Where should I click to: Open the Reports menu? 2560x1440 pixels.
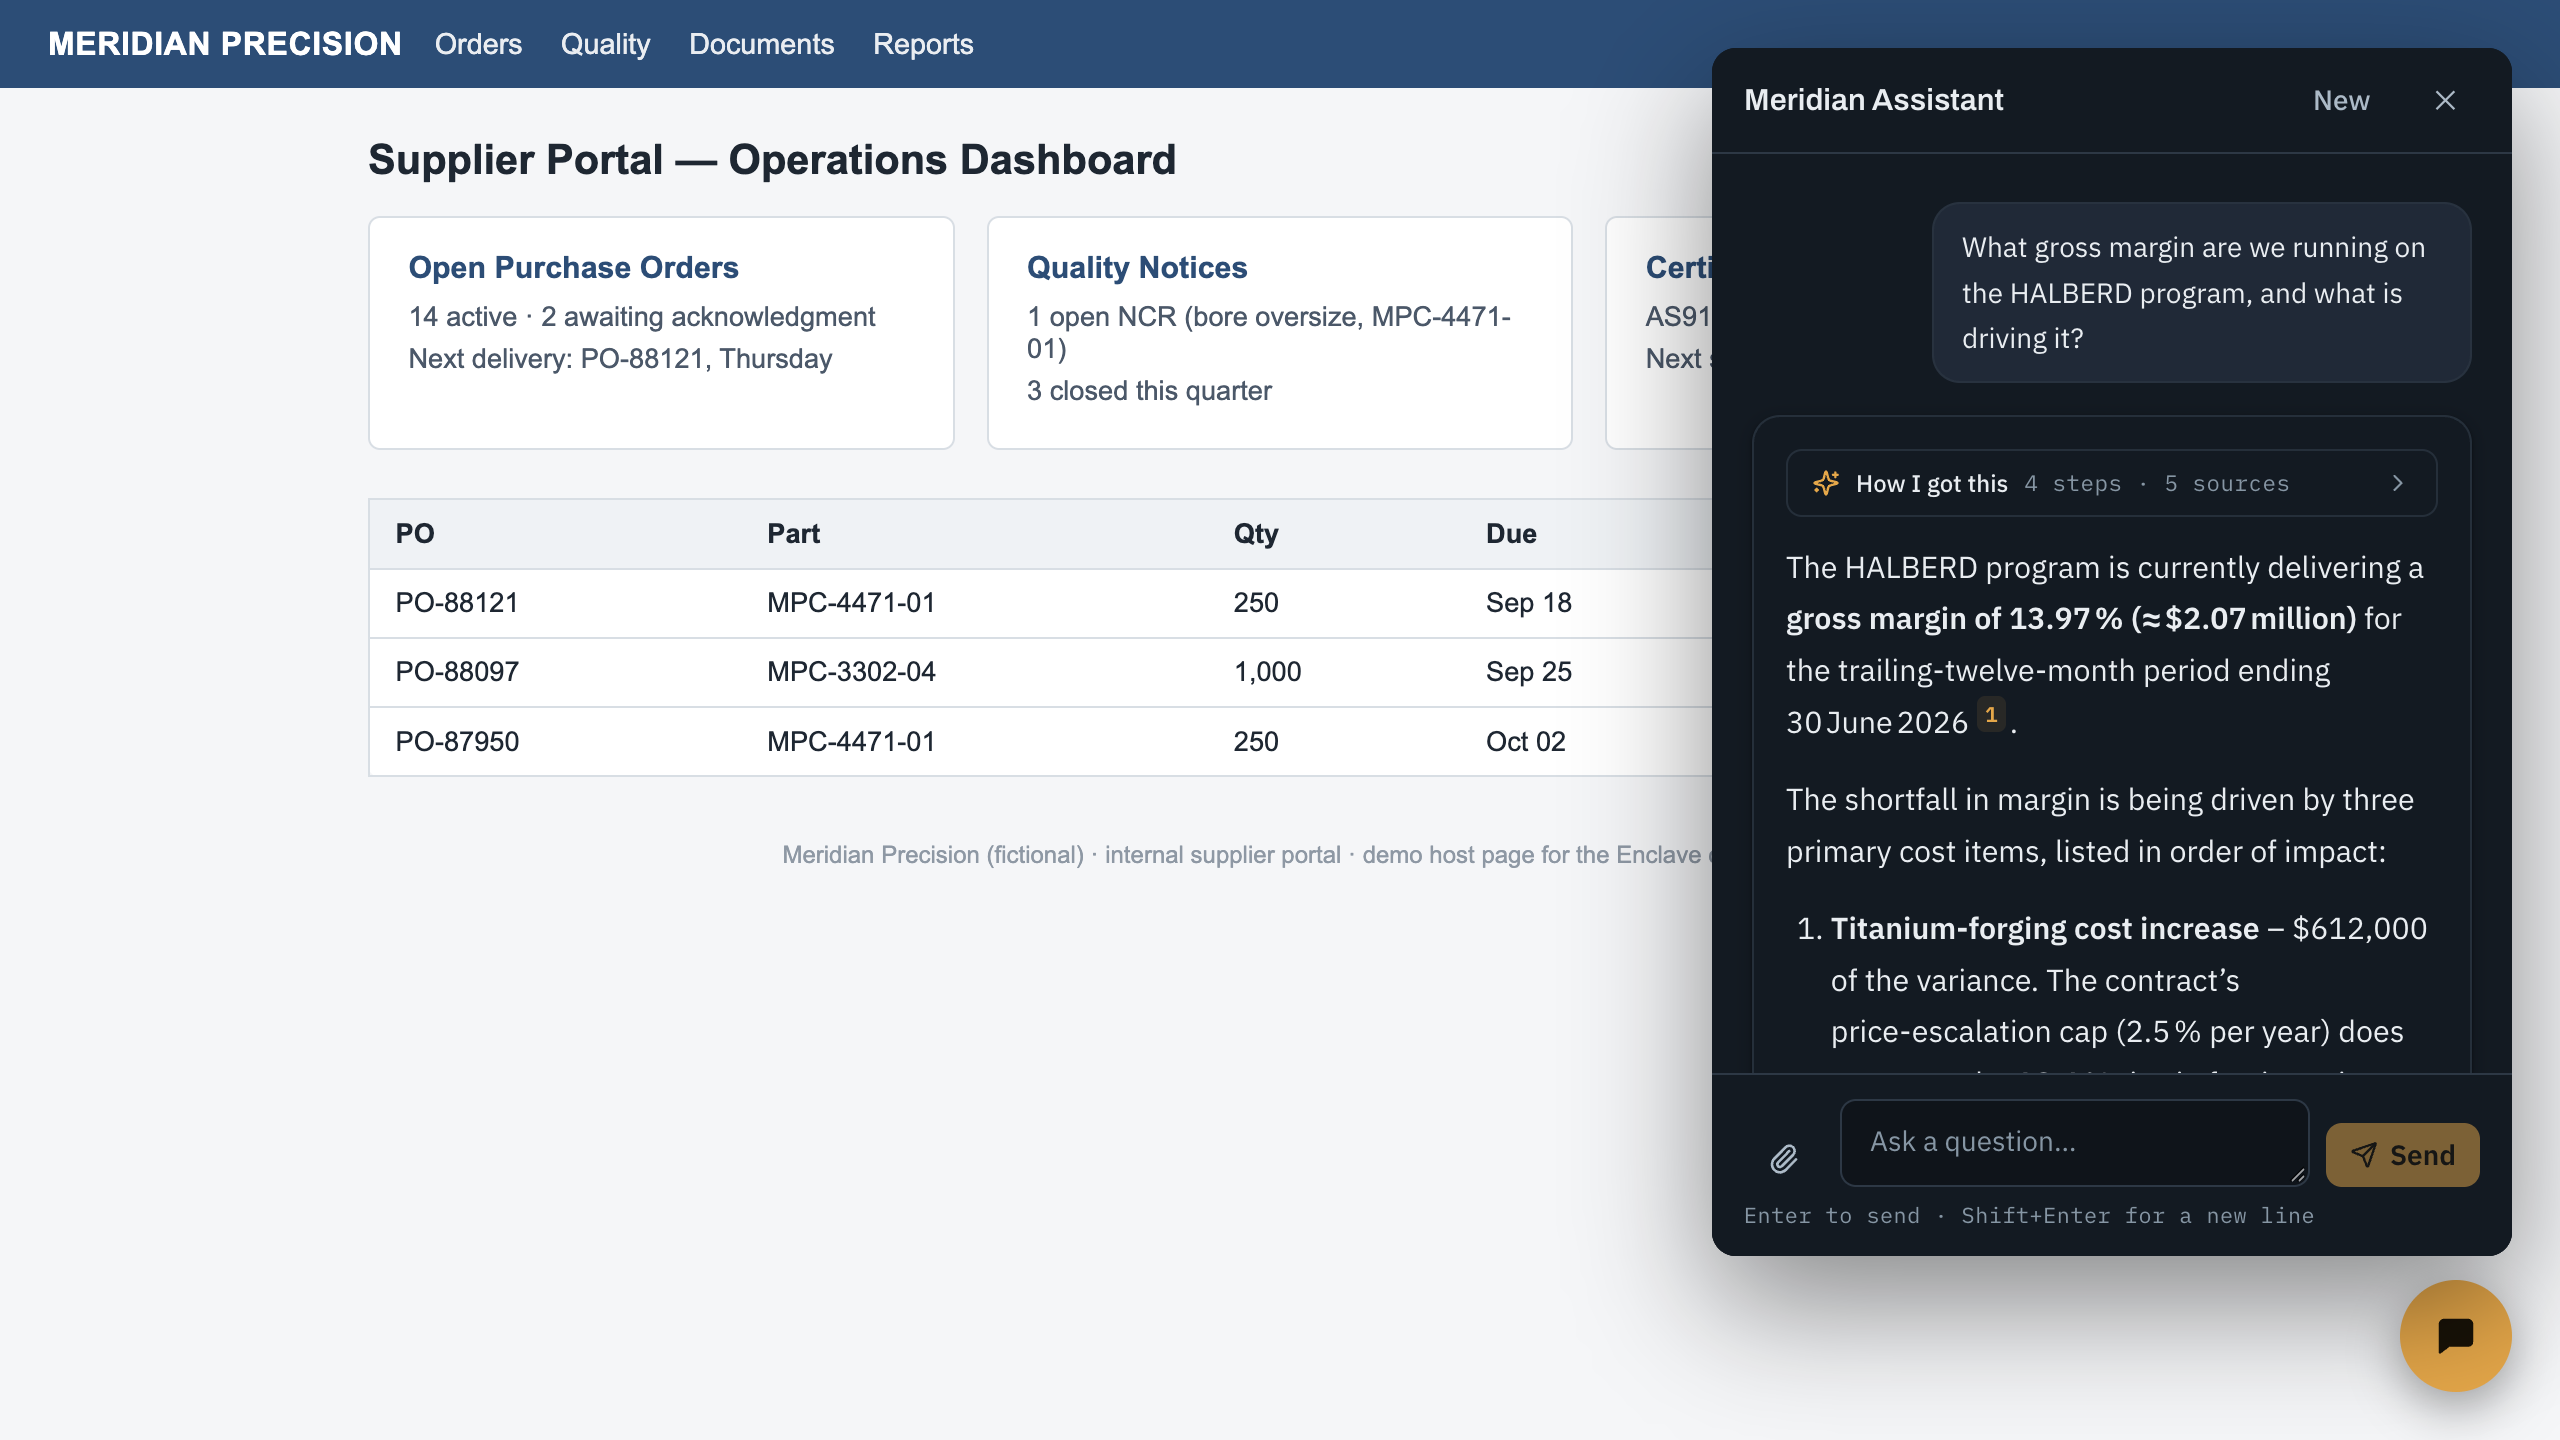(922, 44)
